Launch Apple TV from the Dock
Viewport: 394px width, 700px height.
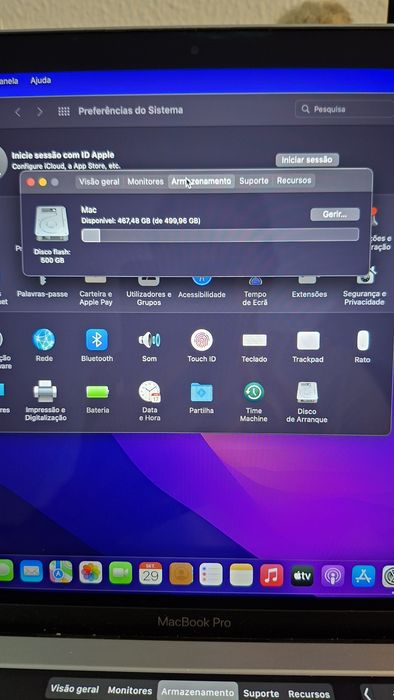(x=302, y=575)
